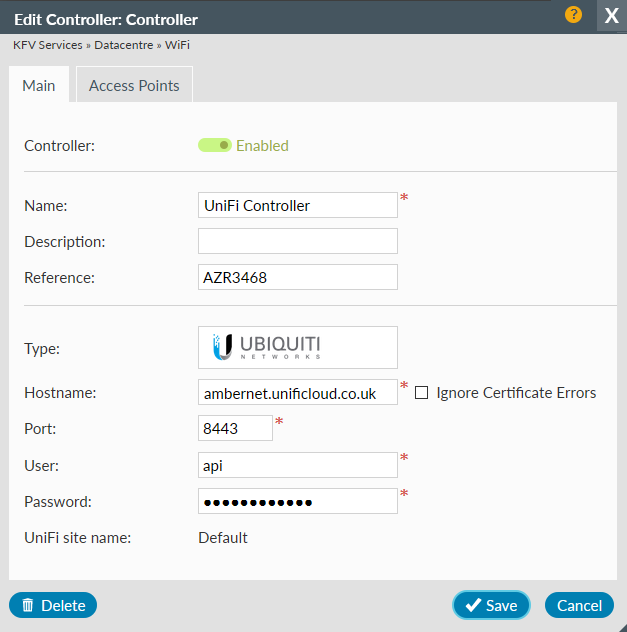This screenshot has height=632, width=627.
Task: Go to KFV Services in breadcrumb
Action: tap(48, 45)
